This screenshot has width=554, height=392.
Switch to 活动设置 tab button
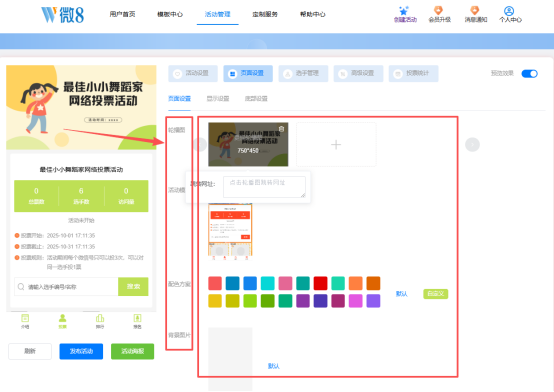coord(193,74)
